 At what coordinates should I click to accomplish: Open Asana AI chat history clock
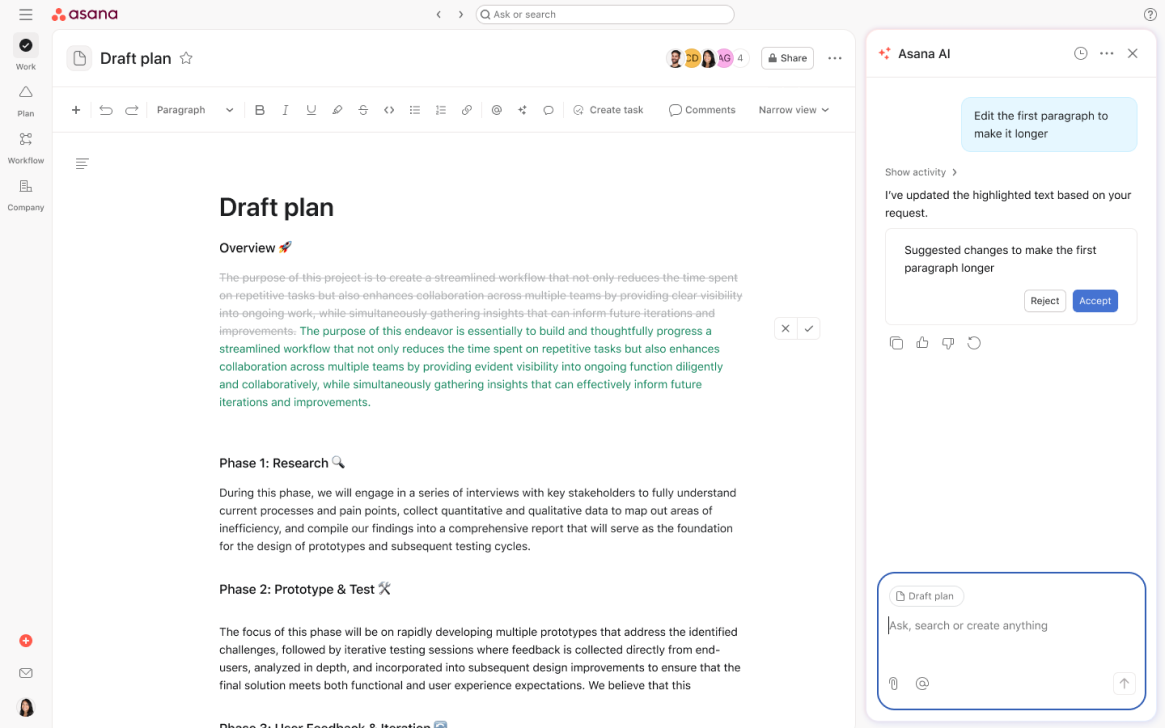click(x=1080, y=53)
